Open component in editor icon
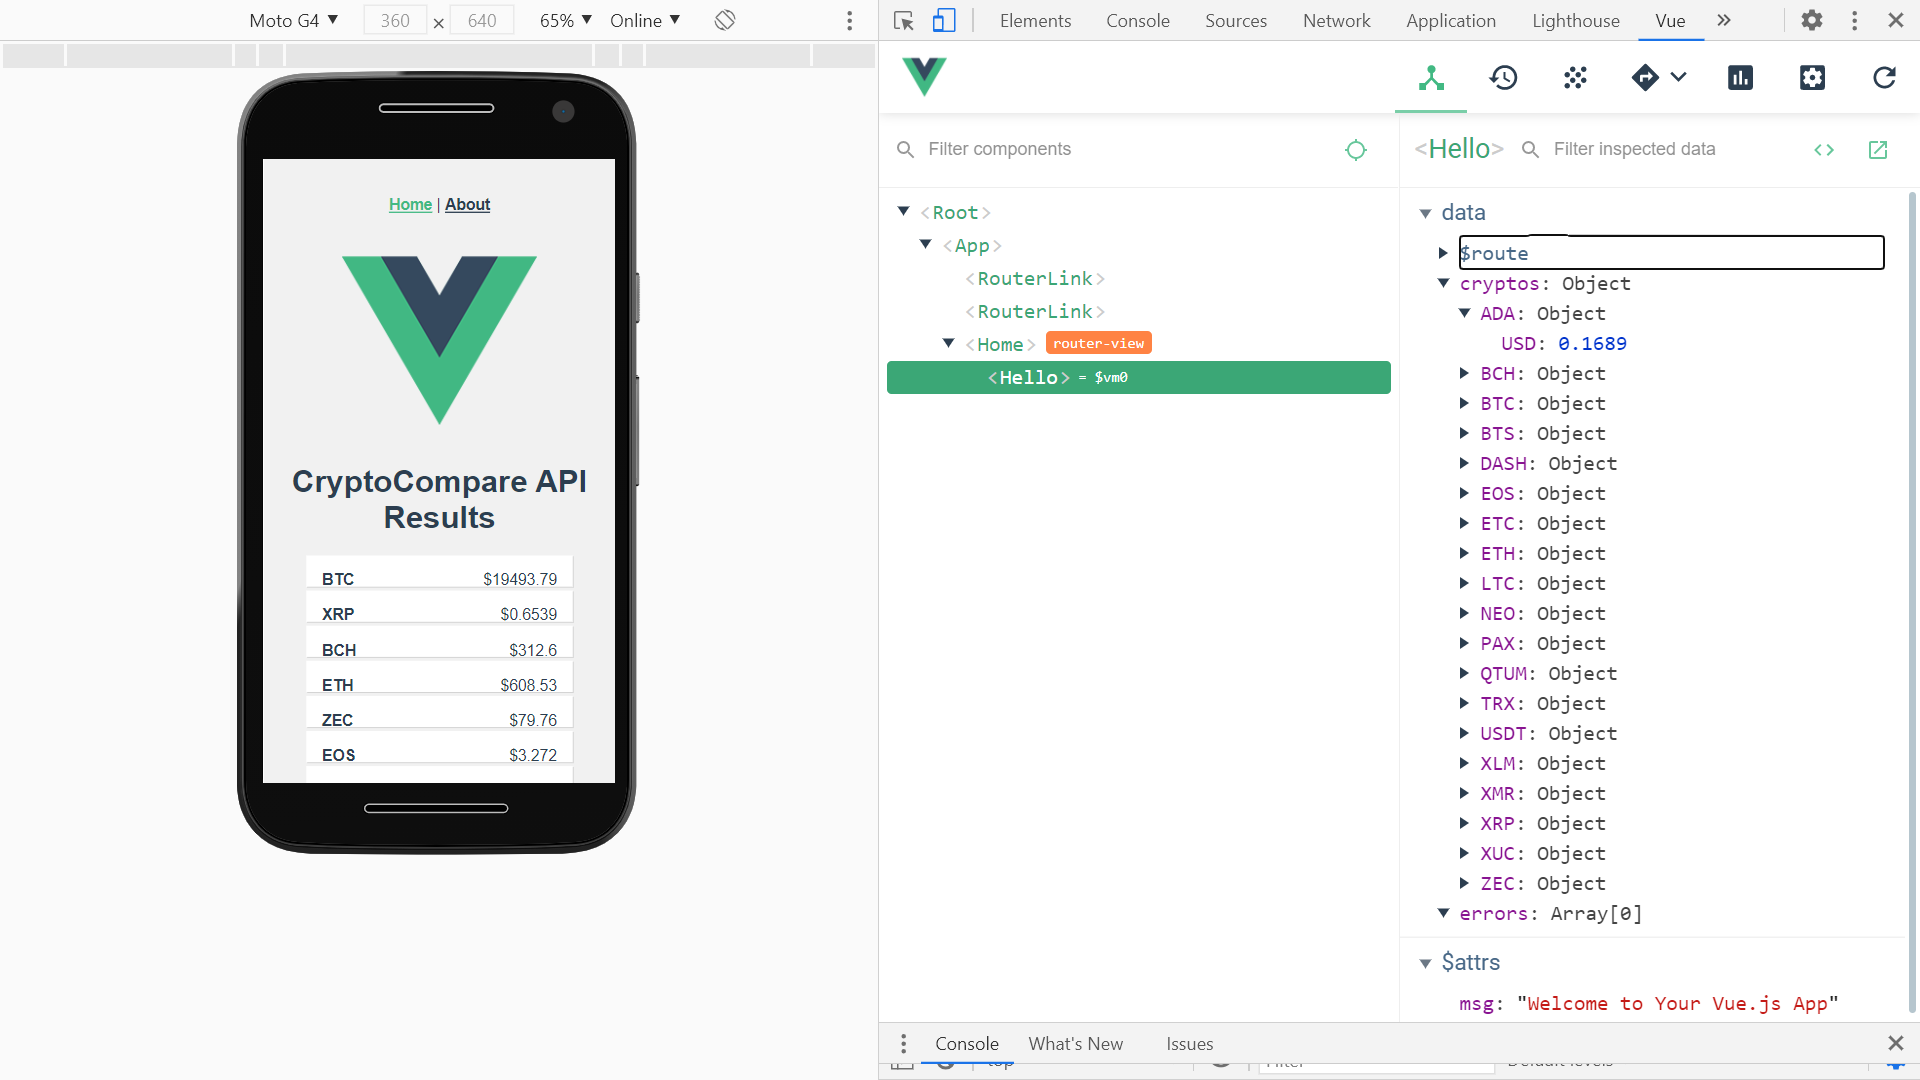 click(x=1877, y=150)
